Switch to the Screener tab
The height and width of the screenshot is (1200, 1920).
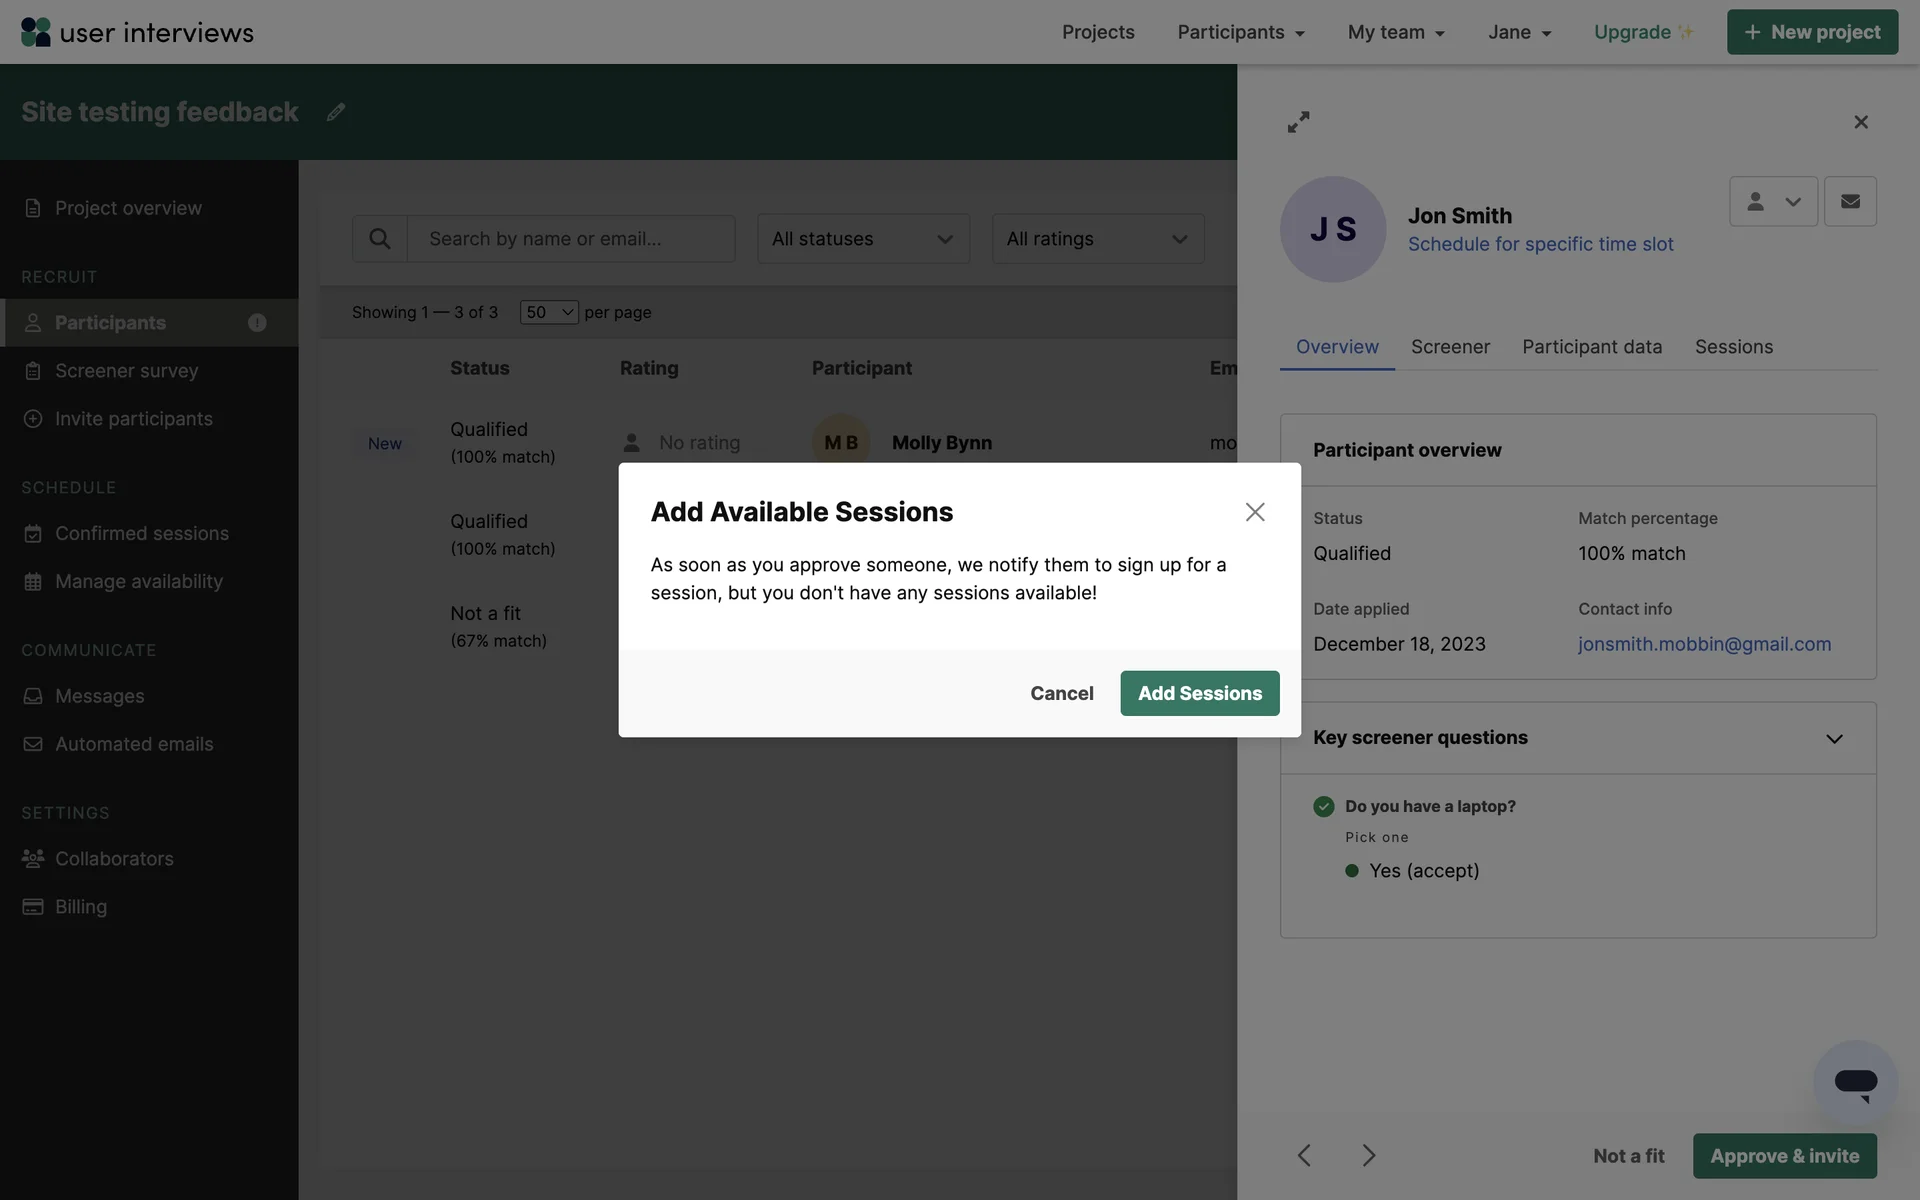(1450, 347)
